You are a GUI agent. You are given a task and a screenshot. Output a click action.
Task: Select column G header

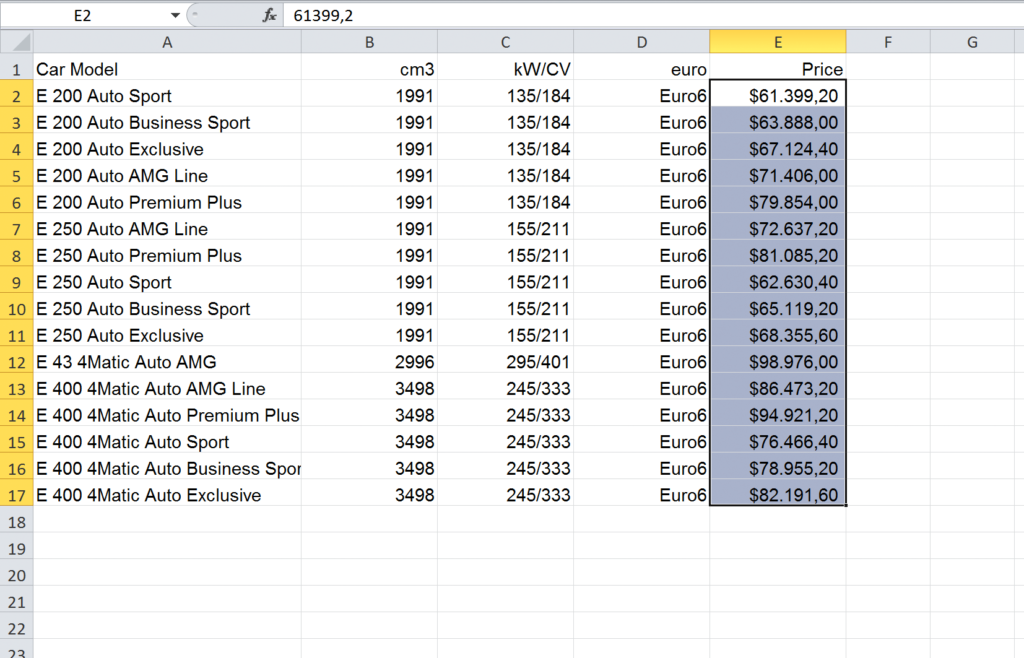coord(972,42)
